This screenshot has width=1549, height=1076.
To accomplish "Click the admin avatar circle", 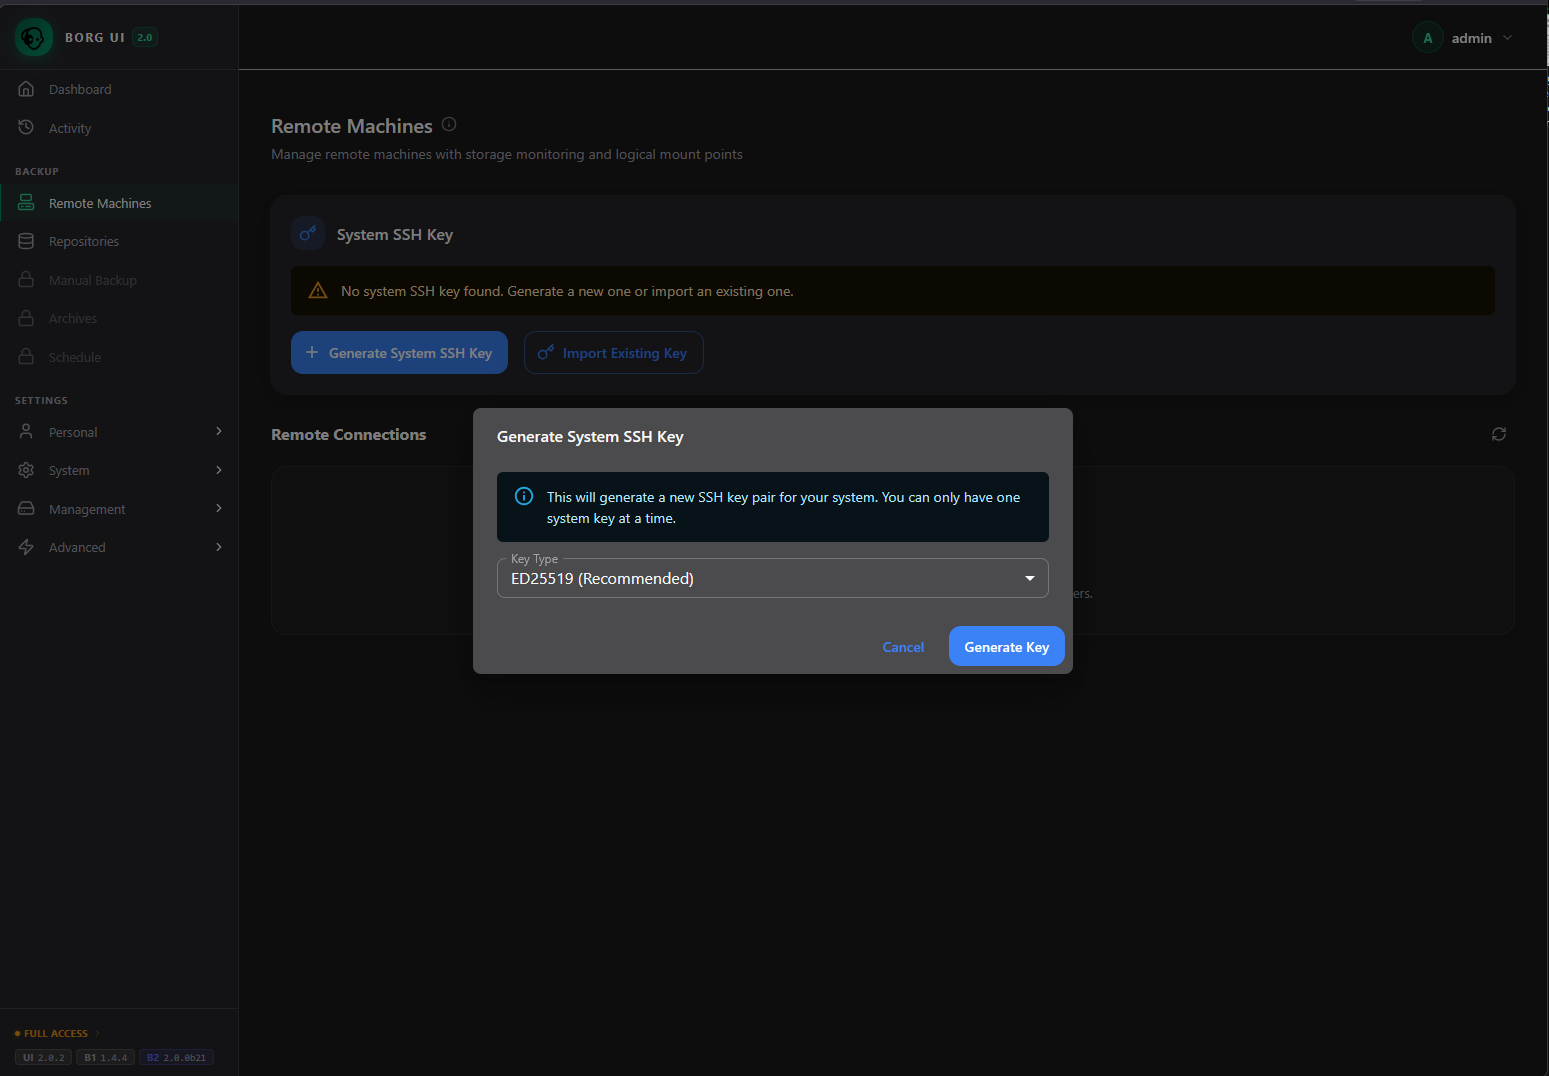I will 1427,37.
